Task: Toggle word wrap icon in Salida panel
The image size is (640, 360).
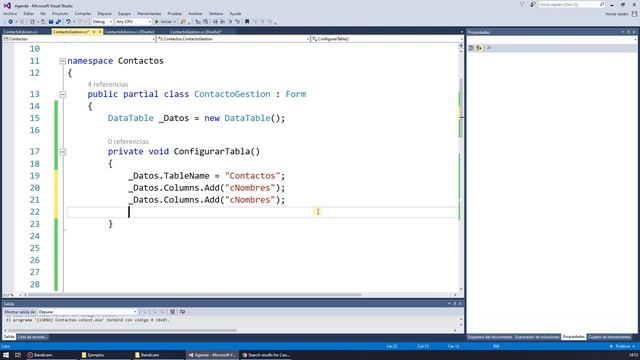Action: click(182, 312)
